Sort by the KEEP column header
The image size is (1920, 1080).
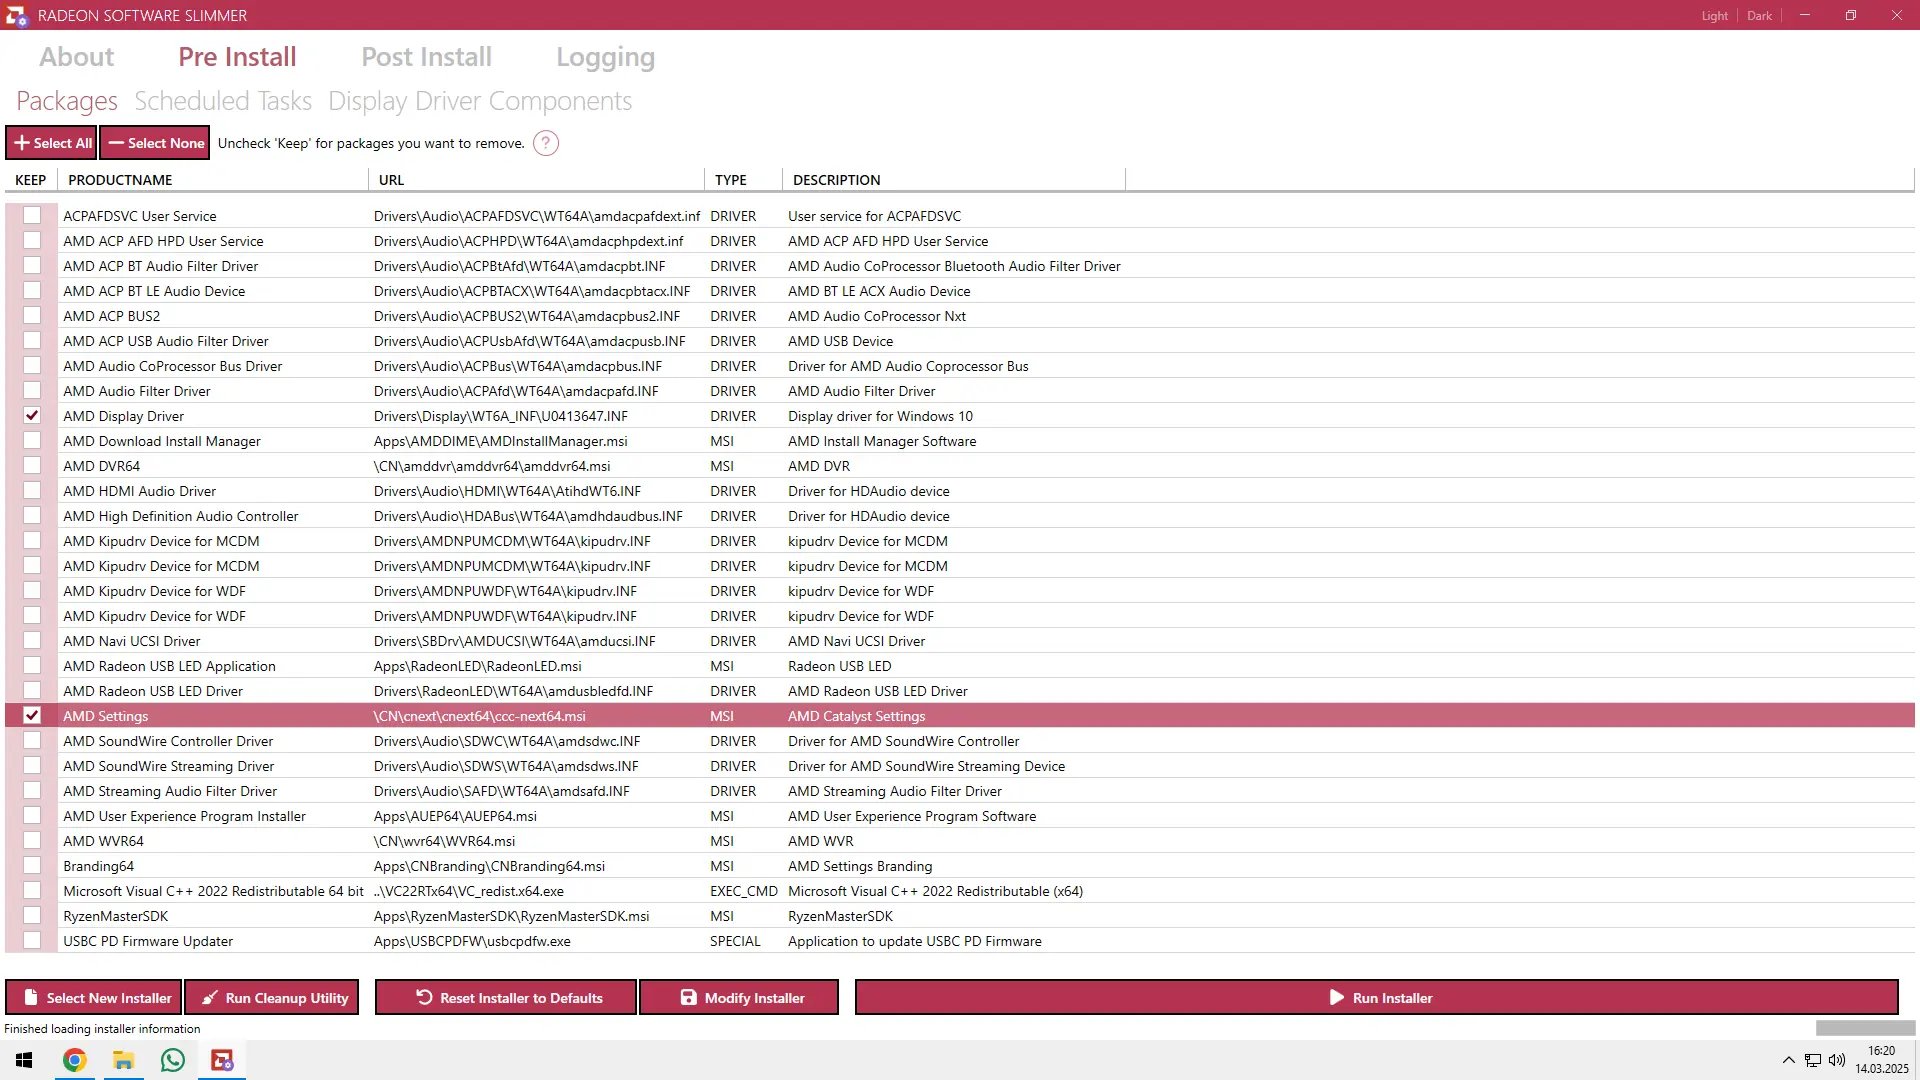(31, 180)
